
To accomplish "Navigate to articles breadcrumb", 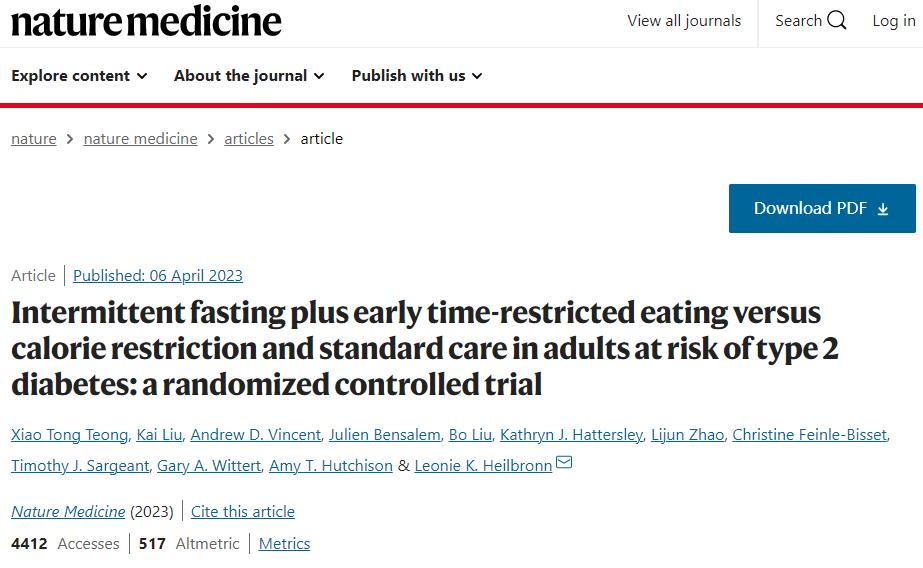I will [x=249, y=139].
